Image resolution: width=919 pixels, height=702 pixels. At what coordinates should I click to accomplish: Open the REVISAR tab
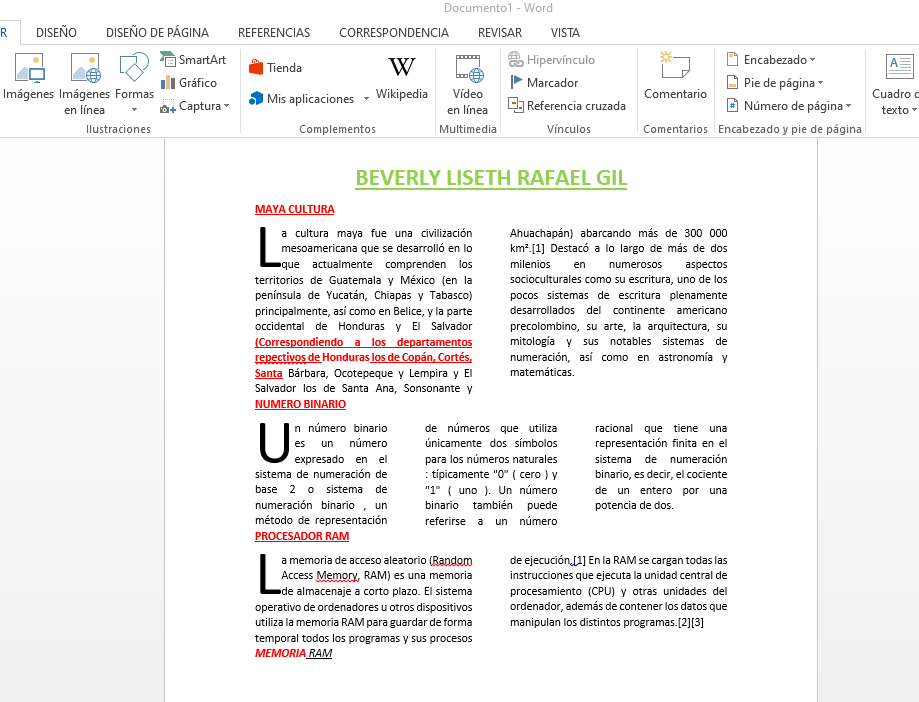(500, 33)
